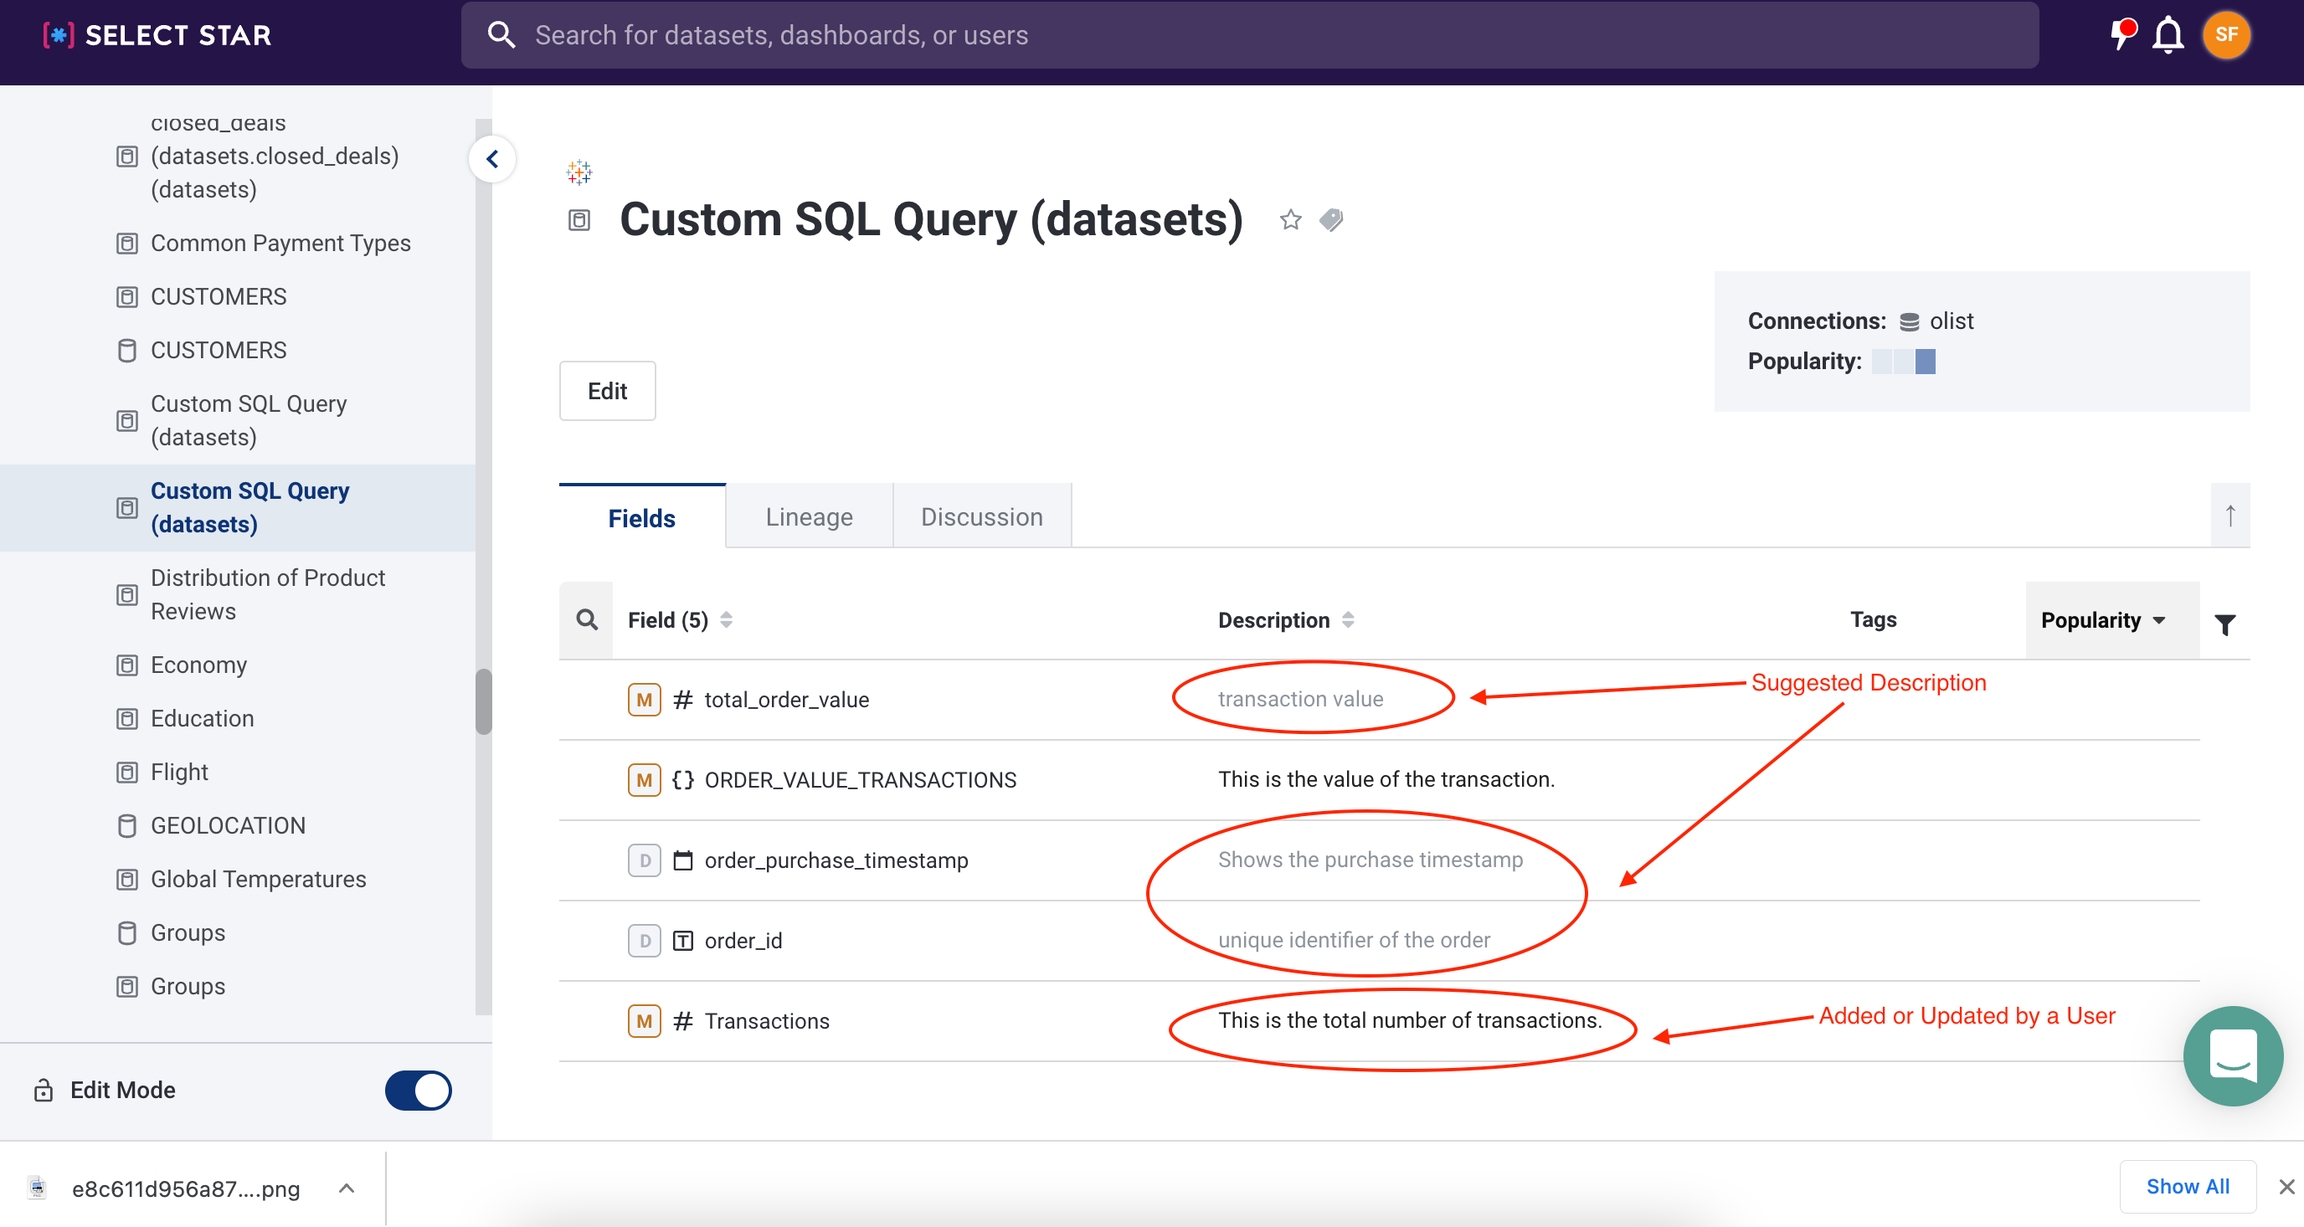Click the scroll-to-top arrow icon
The image size is (2304, 1227).
pos(2230,516)
